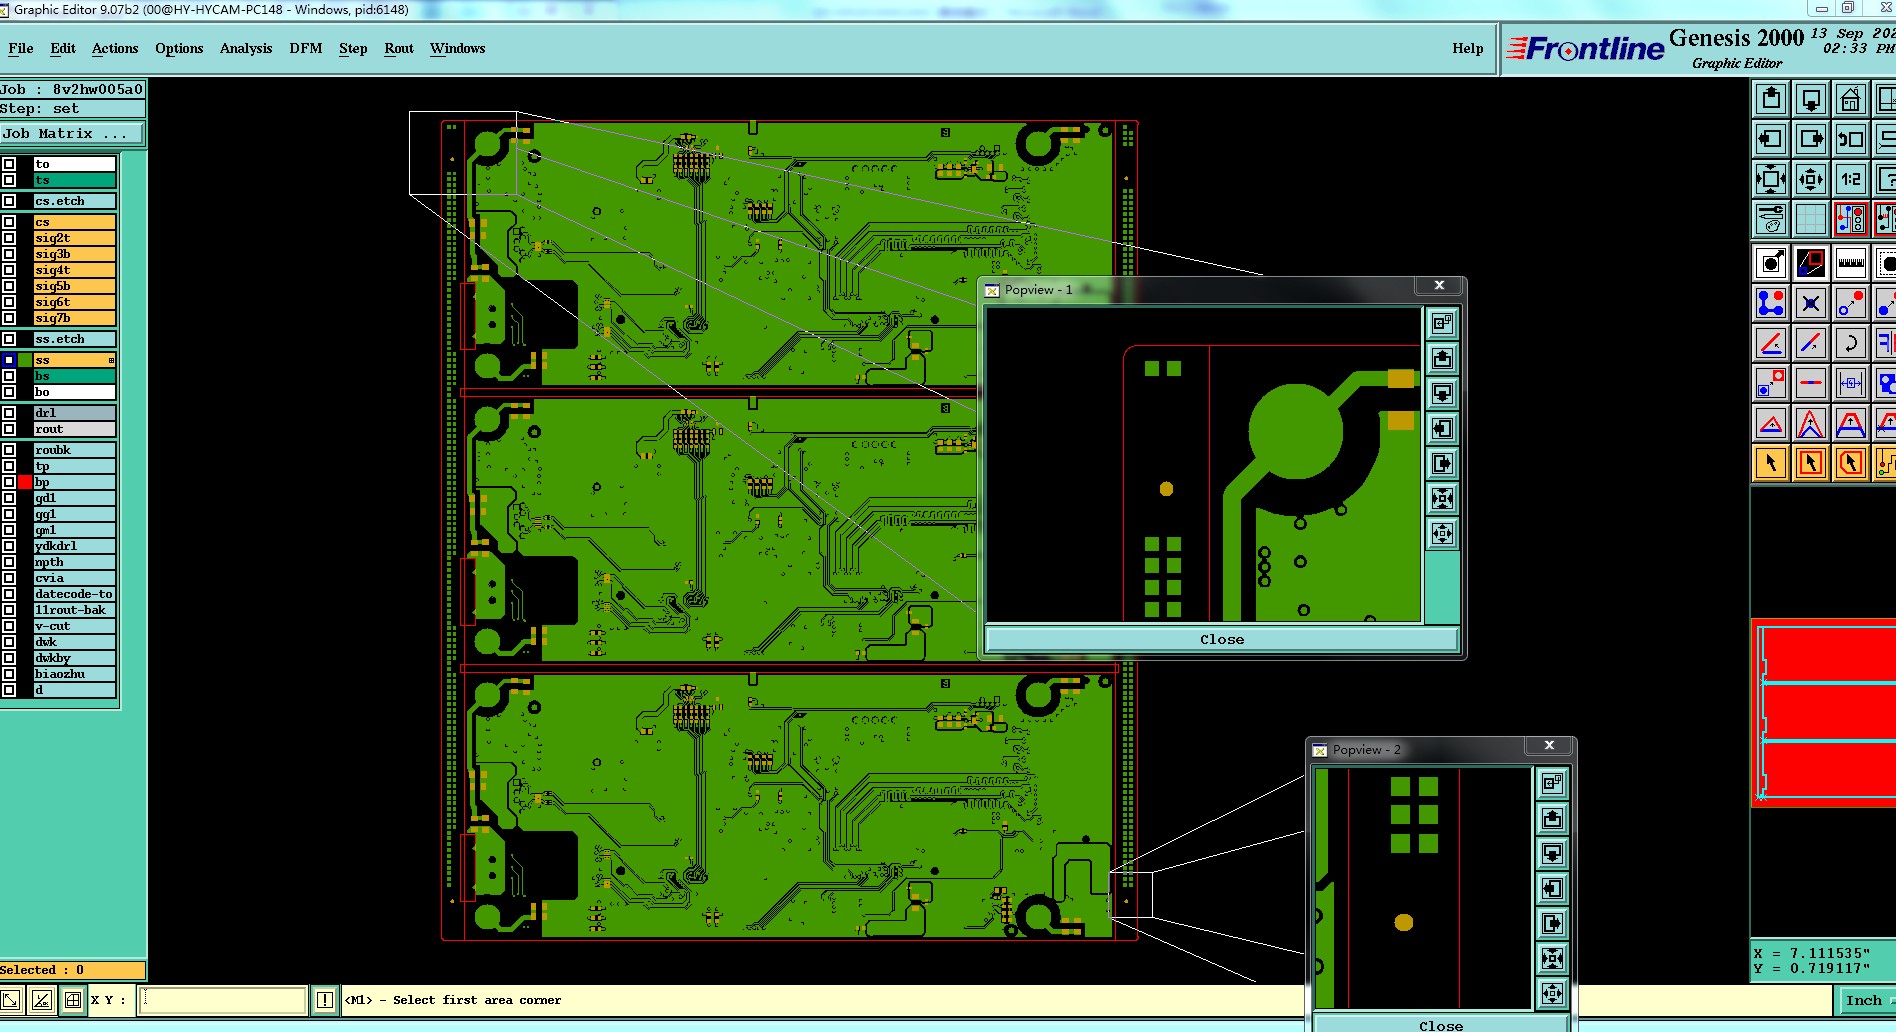The width and height of the screenshot is (1896, 1032).
Task: Open the Windows menu
Action: pos(457,48)
